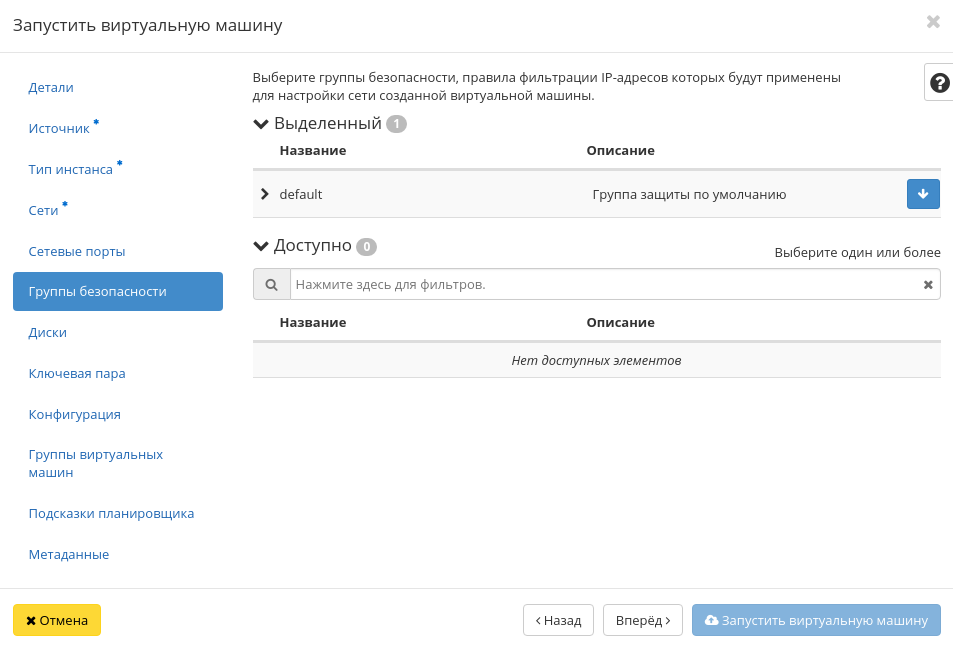Collapse the Доступно section

click(x=261, y=246)
